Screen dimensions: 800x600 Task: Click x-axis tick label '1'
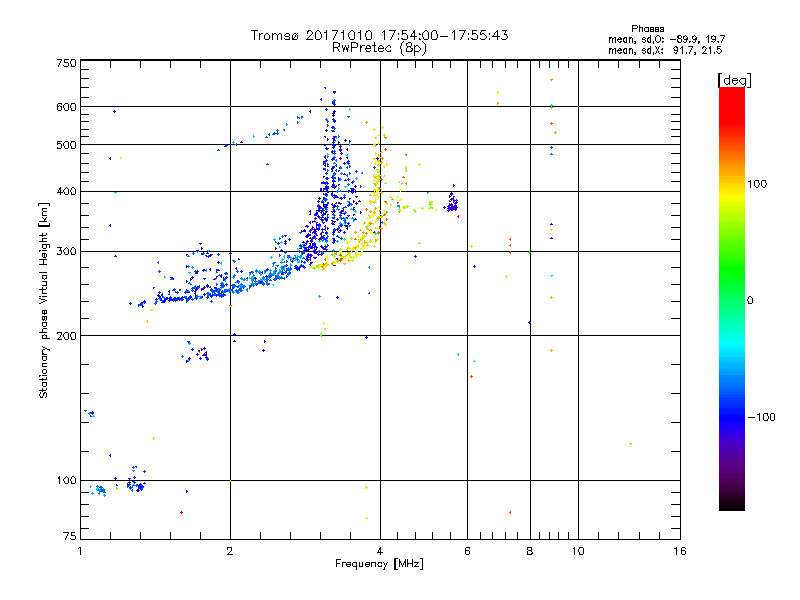coord(80,551)
